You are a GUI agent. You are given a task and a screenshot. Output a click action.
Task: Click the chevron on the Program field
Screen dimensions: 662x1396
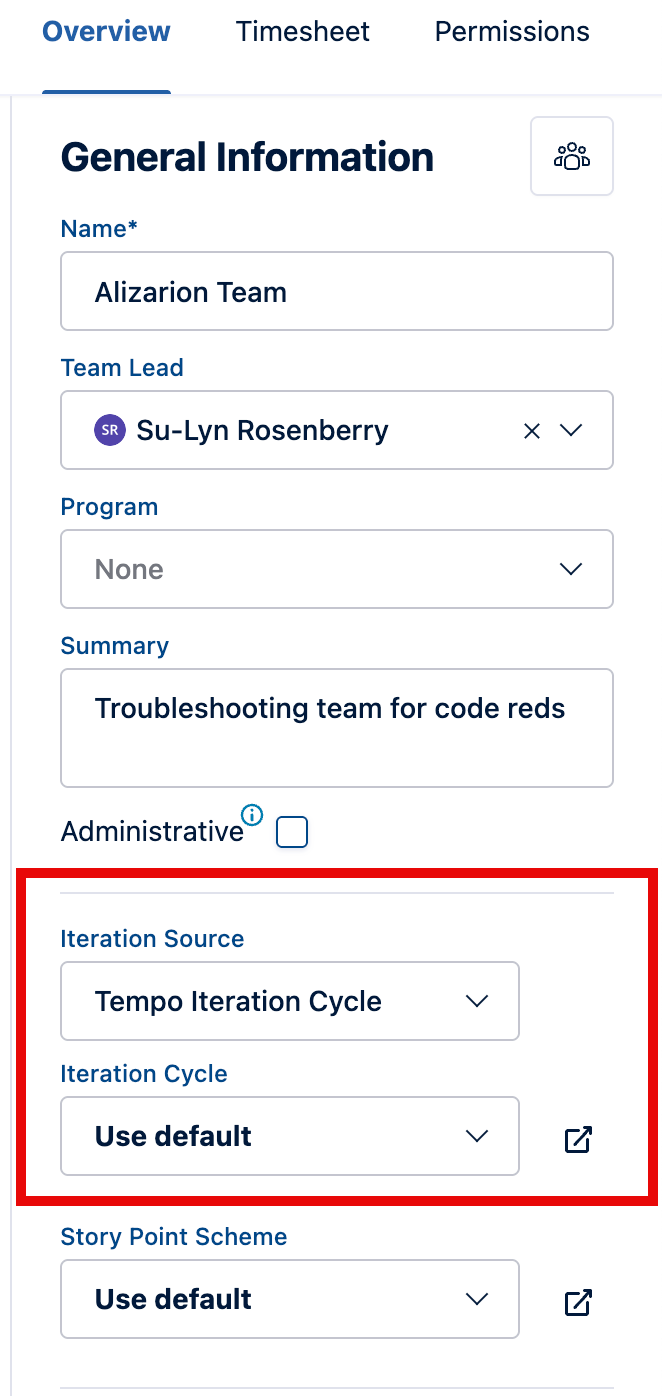570,568
